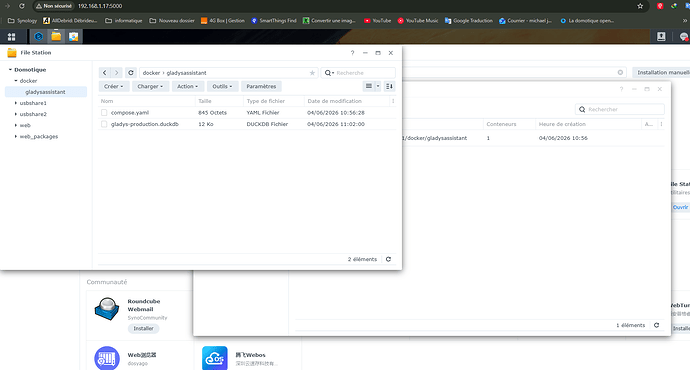Open the sort order icon in File Station
The width and height of the screenshot is (690, 370).
point(389,86)
